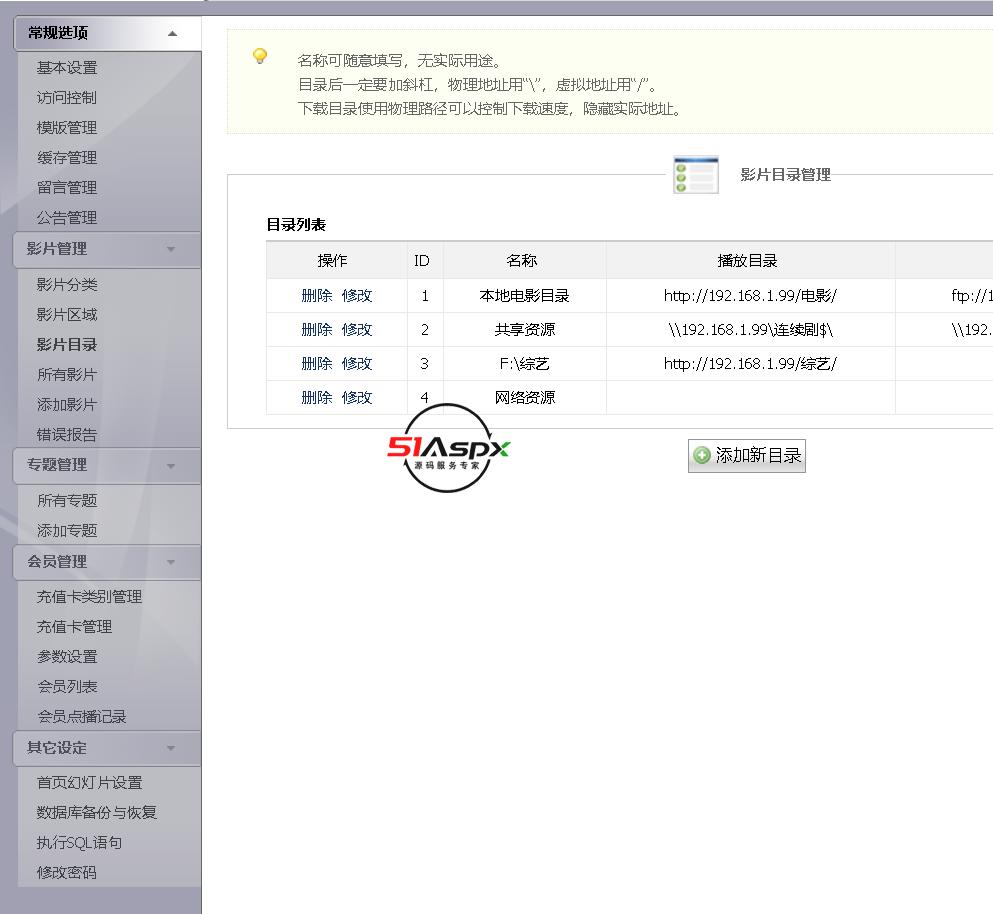Viewport: 993px width, 914px height.
Task: Click name cell 共享资源
Action: click(524, 330)
